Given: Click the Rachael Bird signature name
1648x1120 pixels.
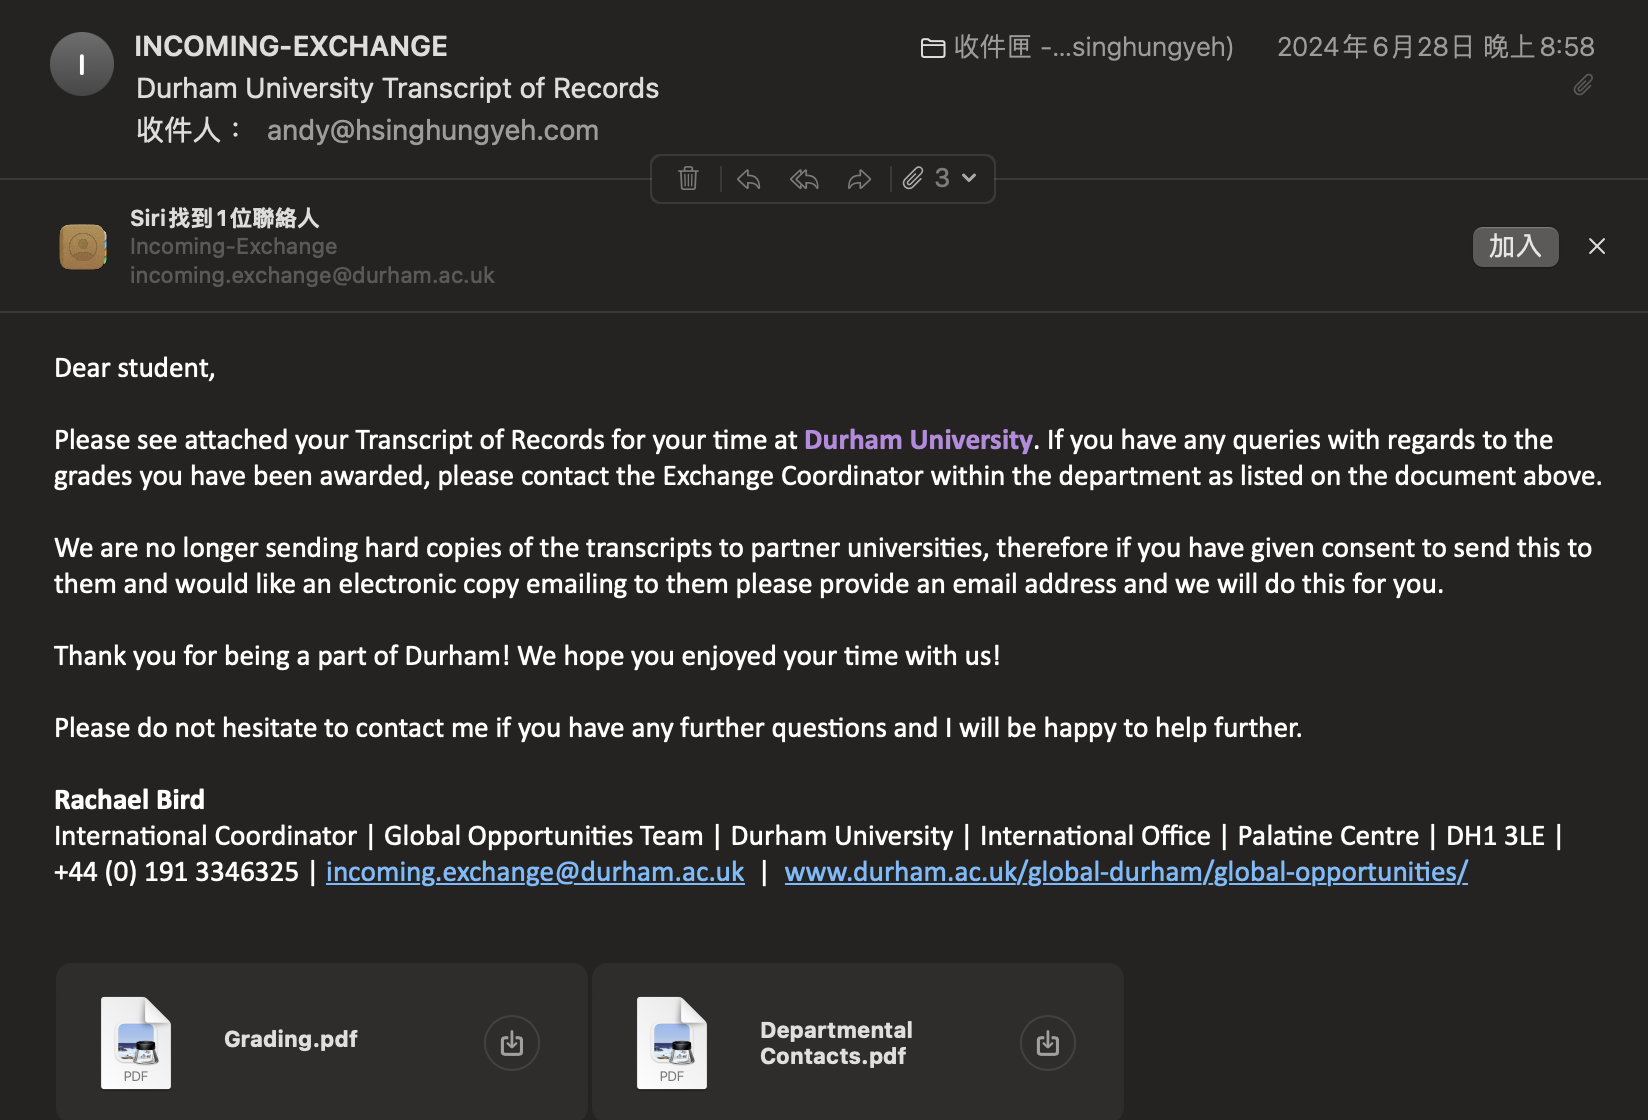Looking at the screenshot, I should tap(129, 800).
